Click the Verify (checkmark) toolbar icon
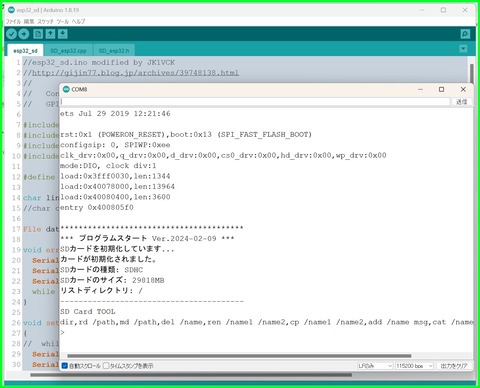The height and width of the screenshot is (388, 480). click(x=11, y=34)
